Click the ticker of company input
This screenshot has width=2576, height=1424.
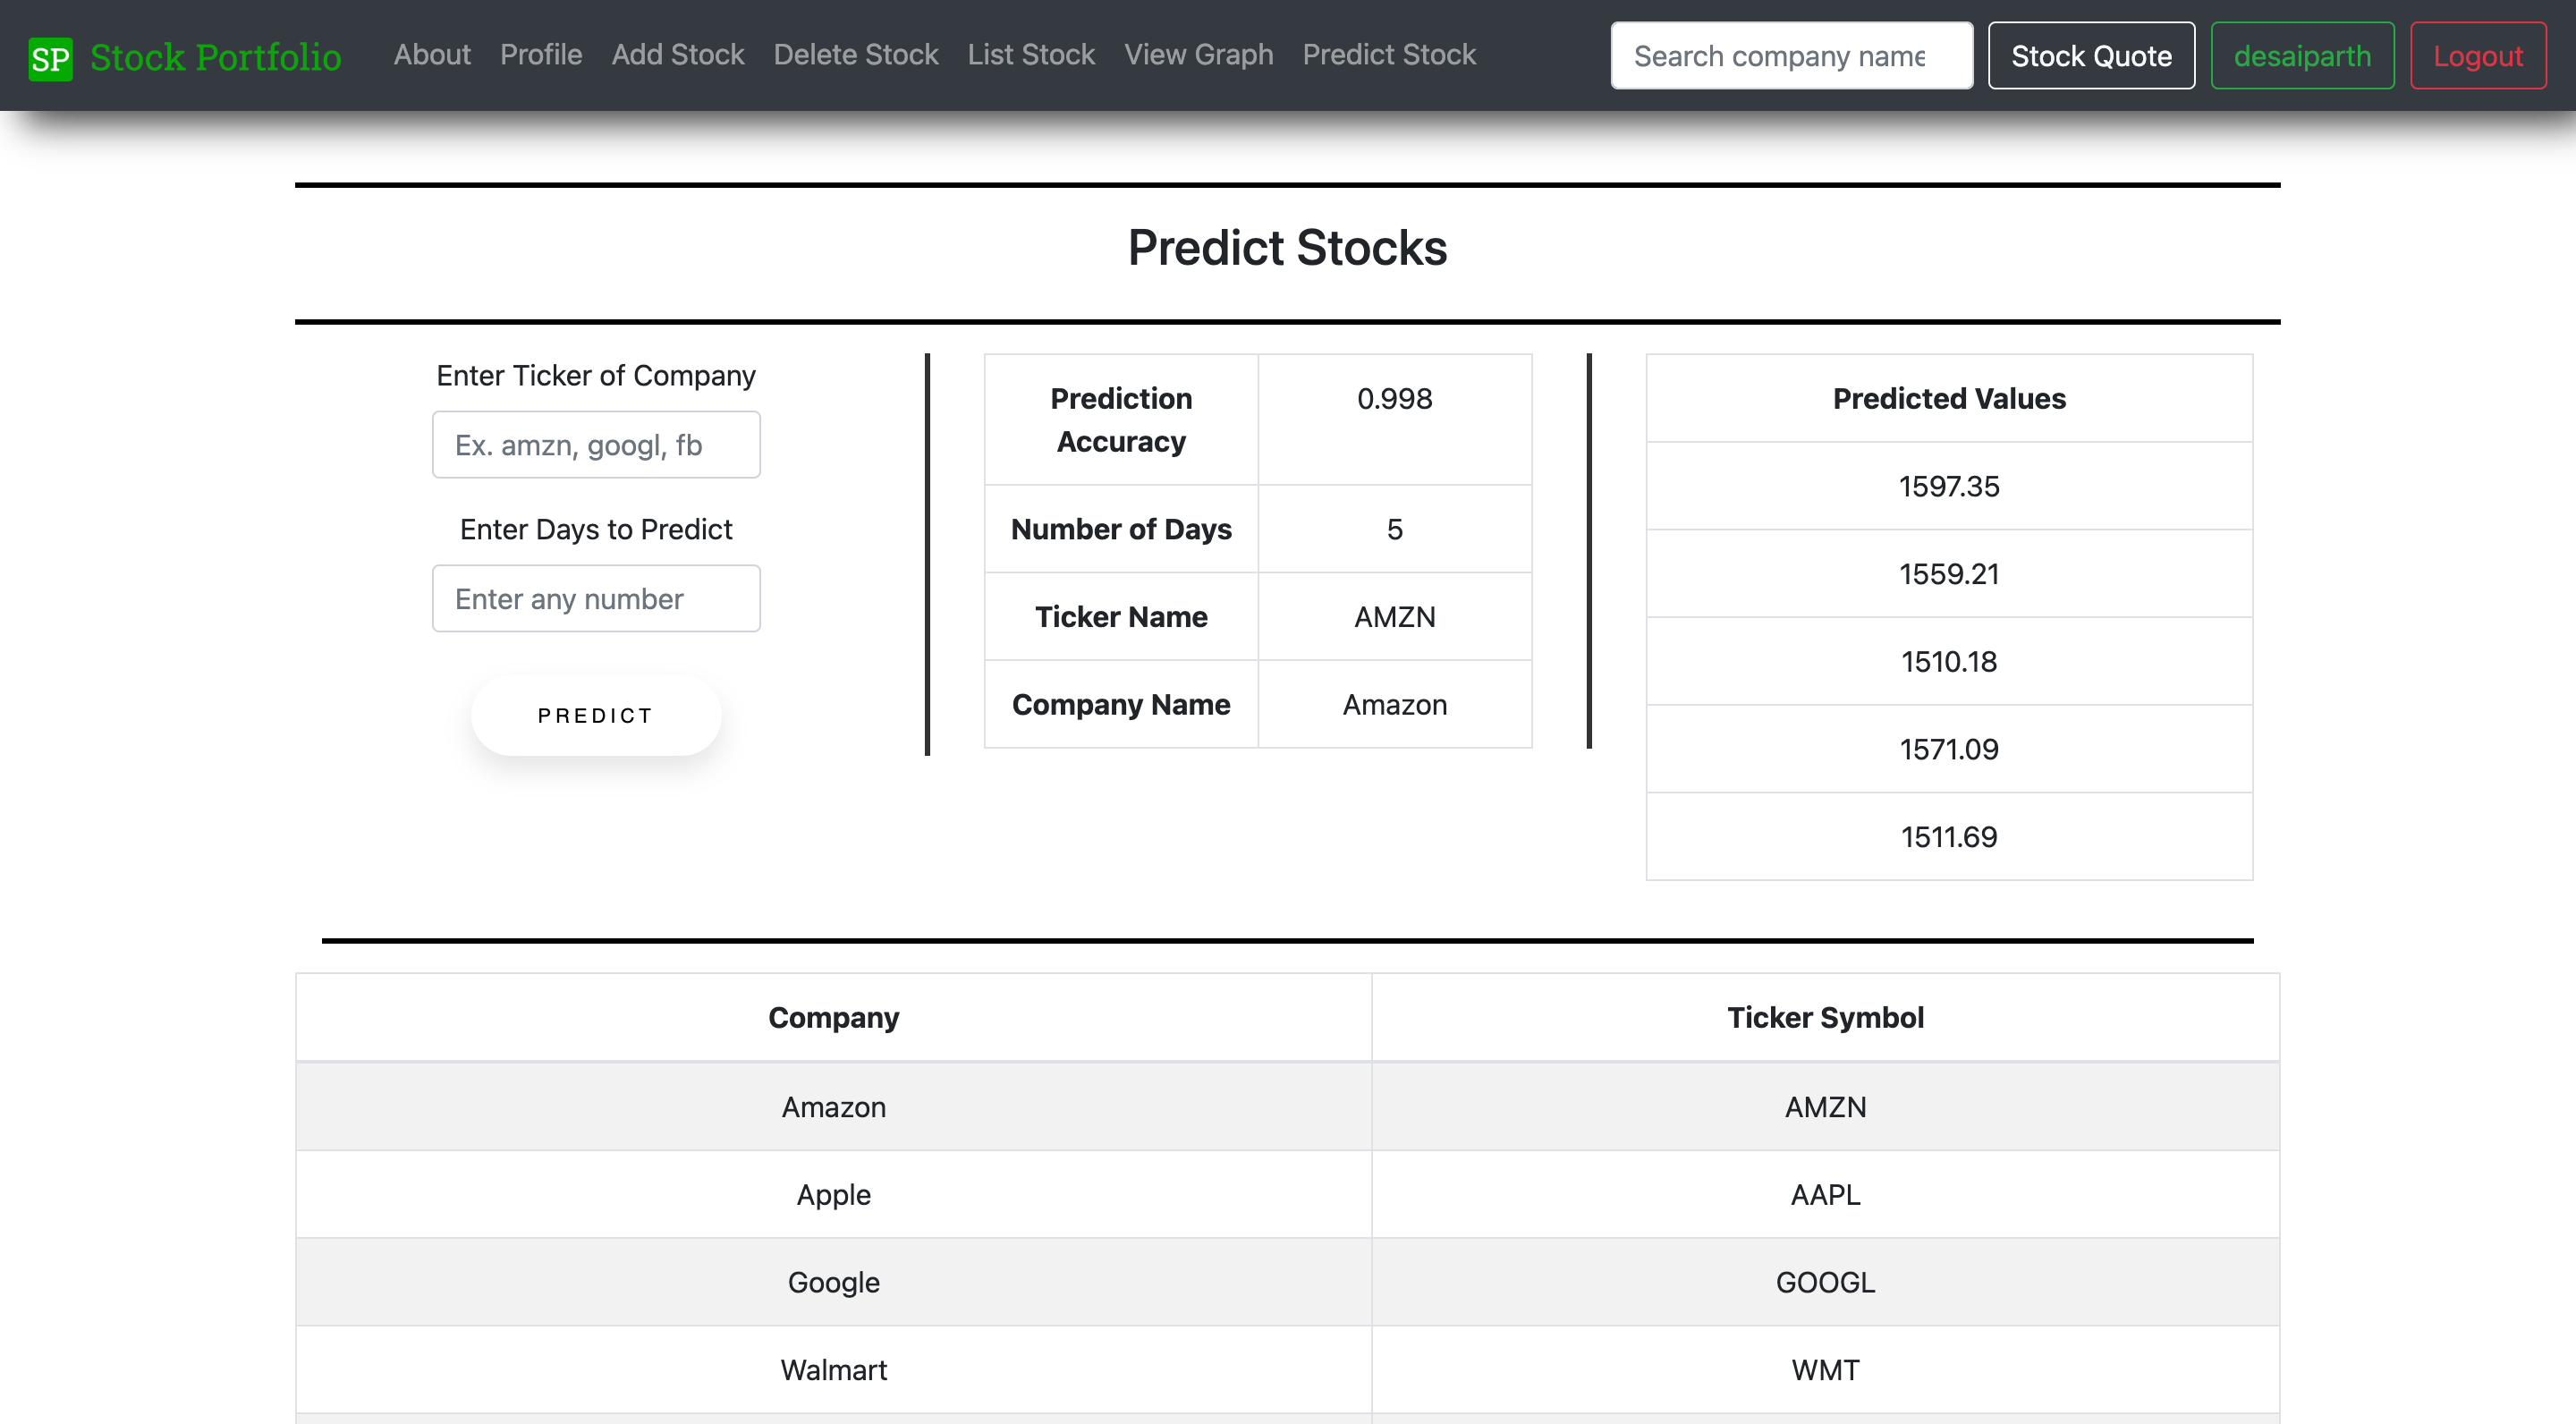coord(595,445)
